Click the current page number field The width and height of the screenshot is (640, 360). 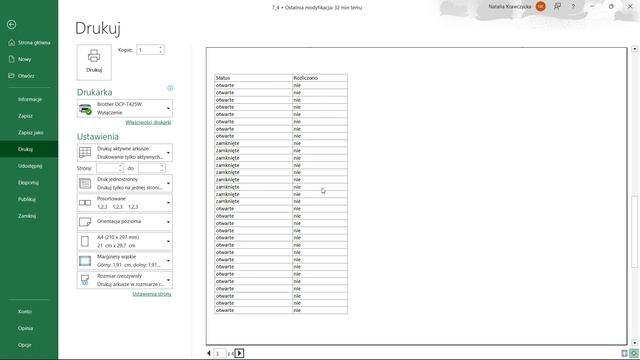tap(220, 353)
